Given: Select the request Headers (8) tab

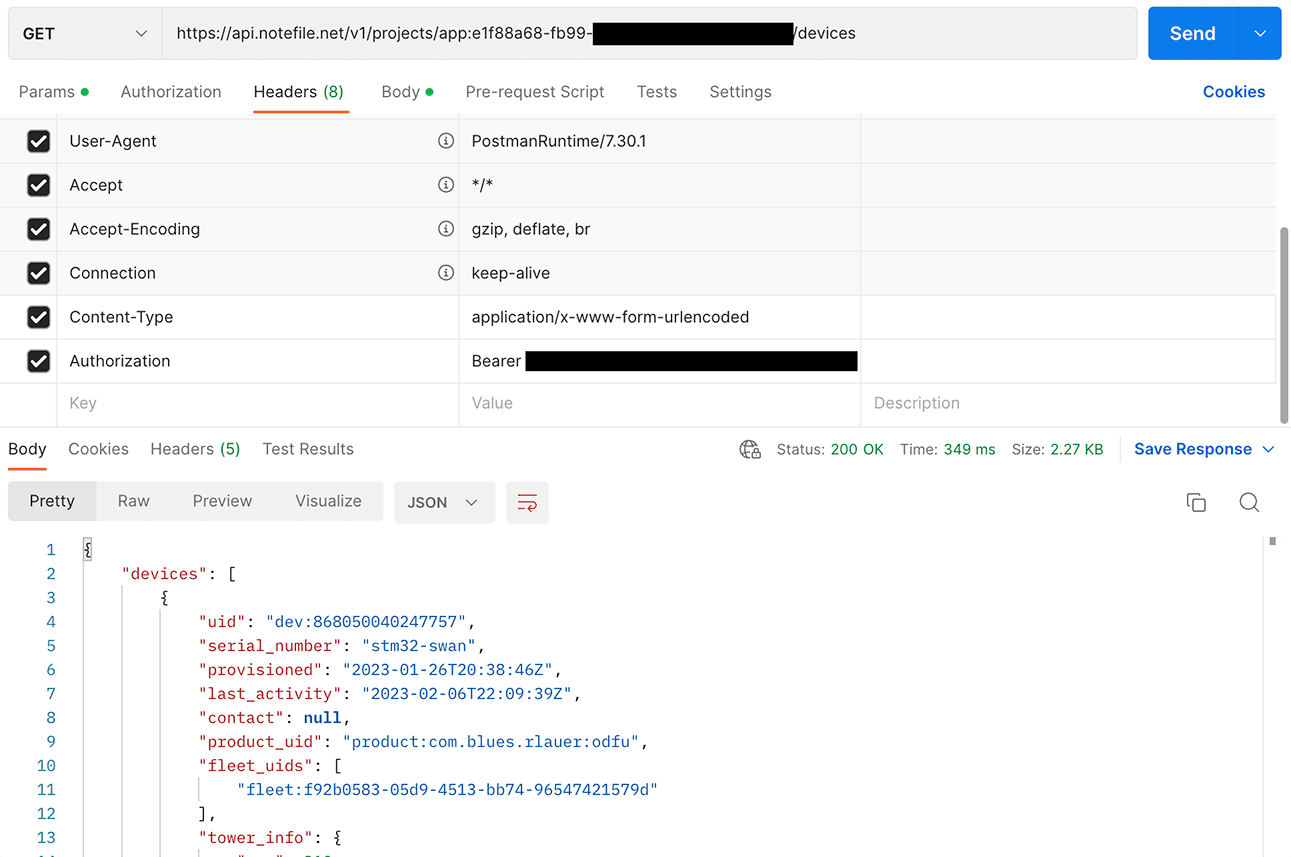Looking at the screenshot, I should [299, 92].
